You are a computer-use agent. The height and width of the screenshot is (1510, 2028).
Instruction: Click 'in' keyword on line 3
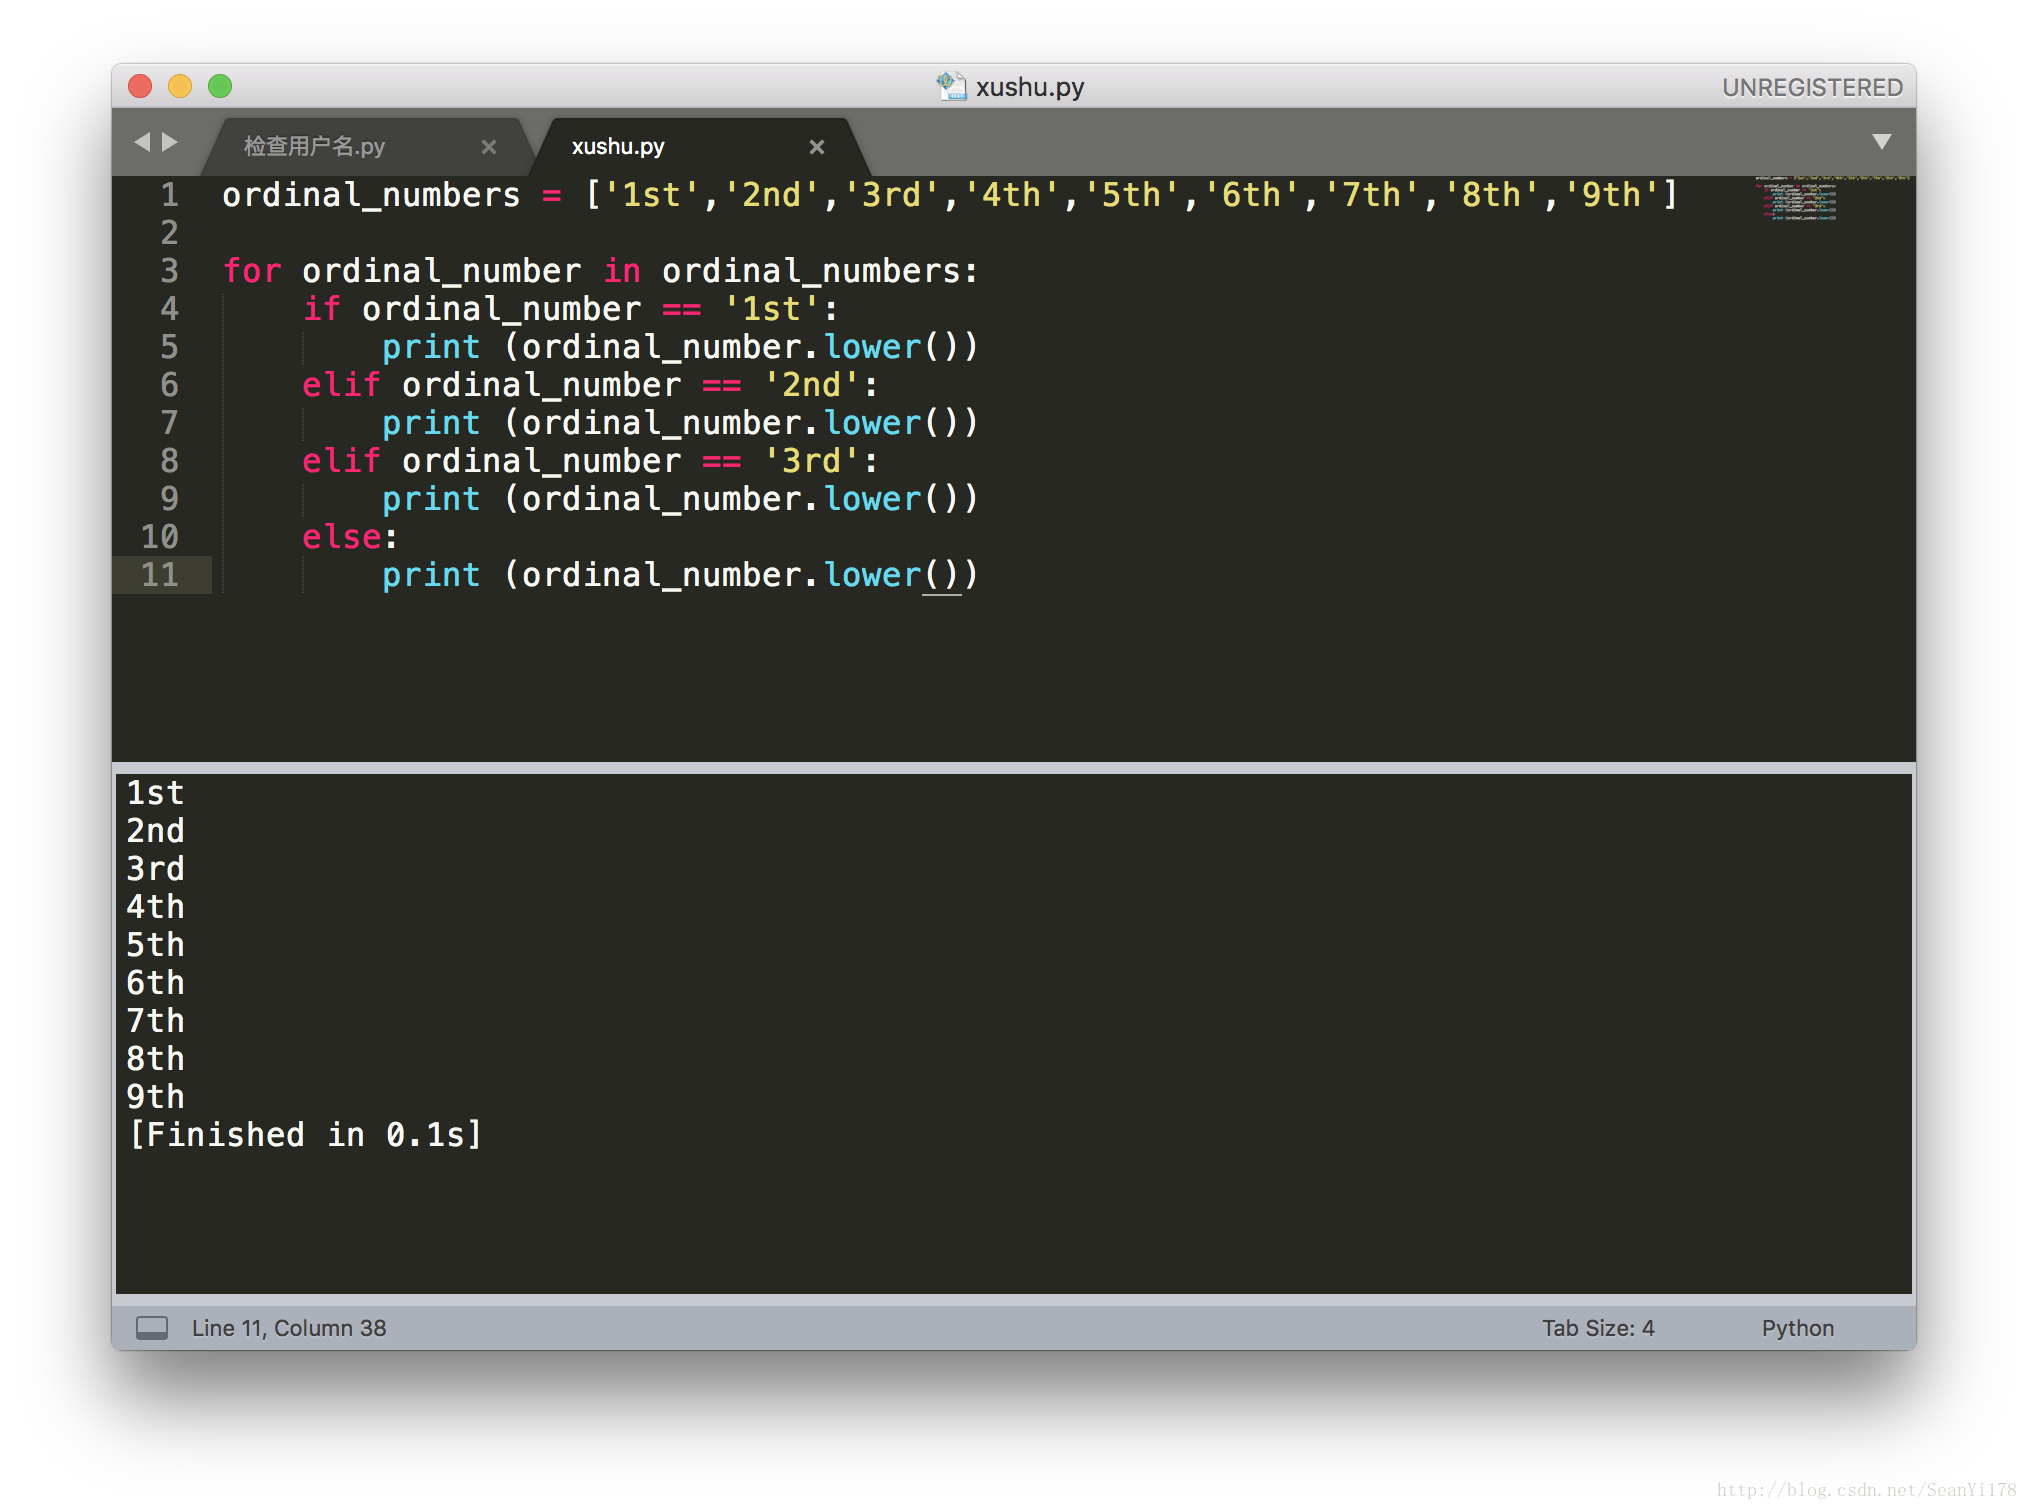pos(621,270)
